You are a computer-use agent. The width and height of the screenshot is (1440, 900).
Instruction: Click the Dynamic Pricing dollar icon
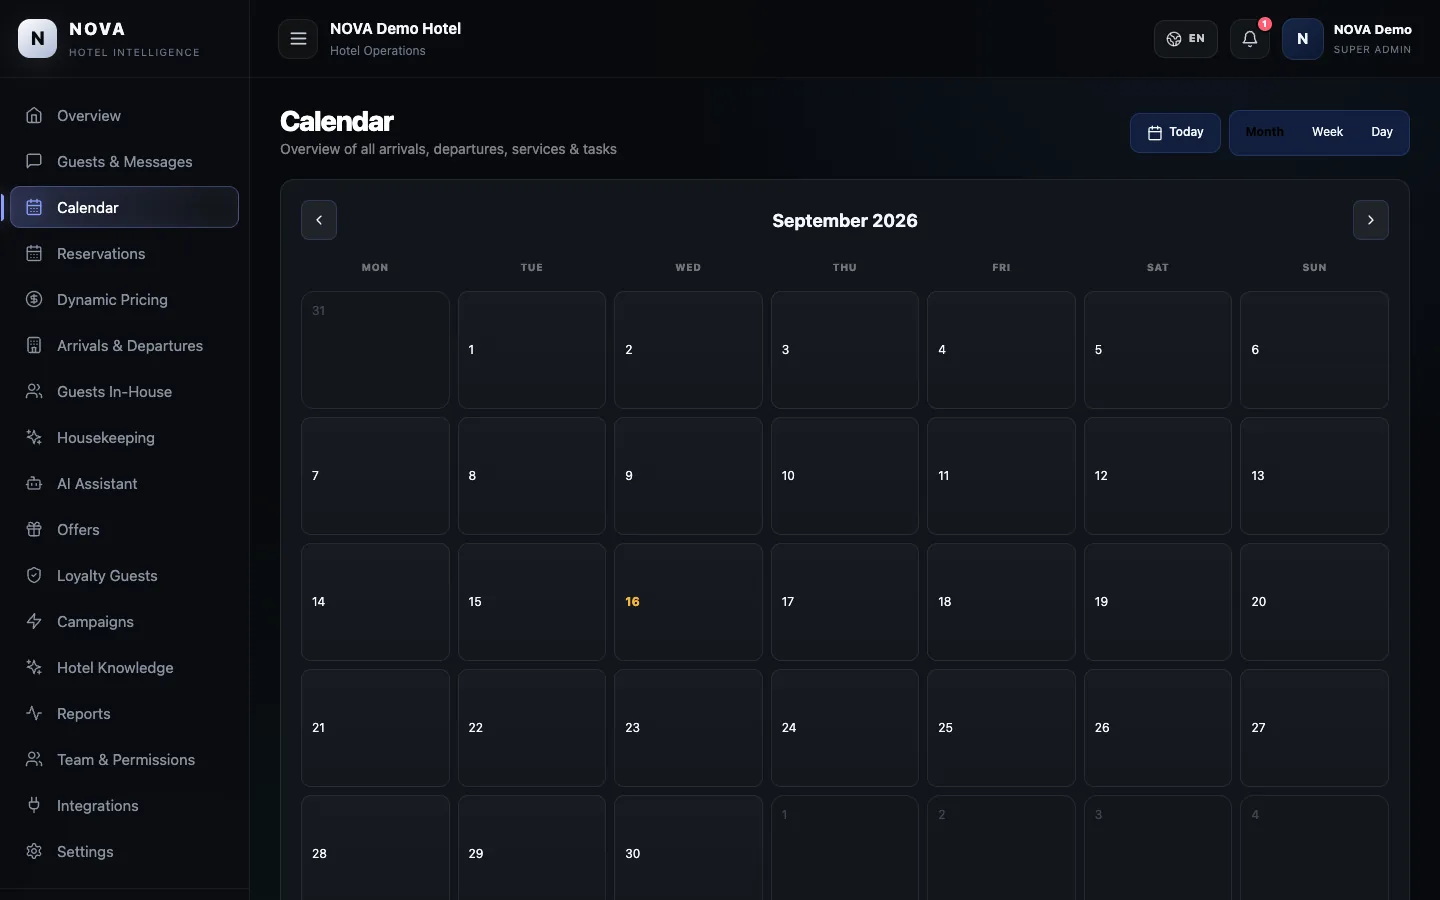[x=34, y=299]
